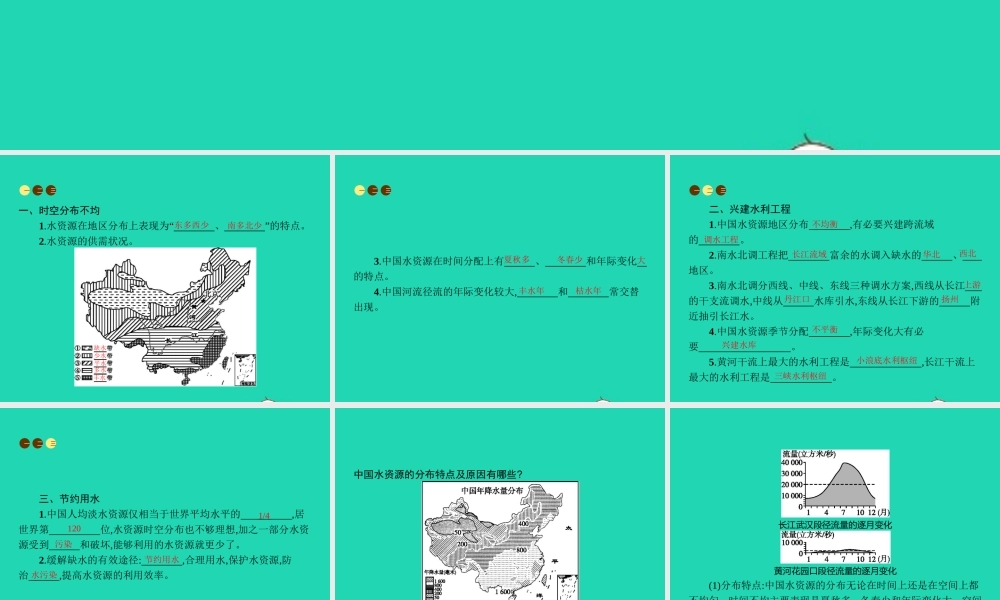Click the yellow 一 dot above 一、时空分布不均
The height and width of the screenshot is (600, 1000).
pos(25,190)
